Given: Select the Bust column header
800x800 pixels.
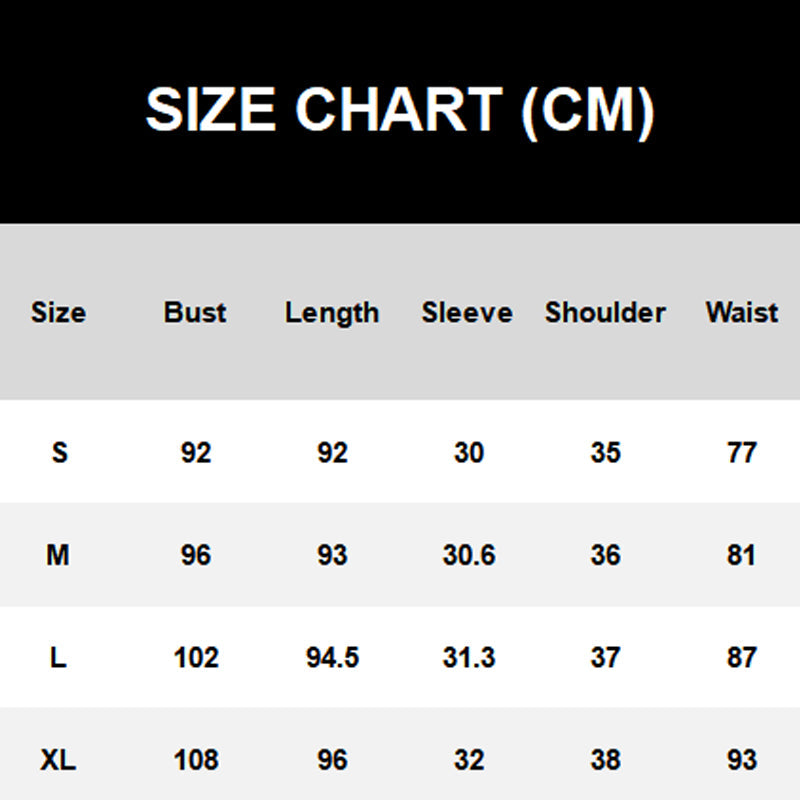Looking at the screenshot, I should (x=195, y=312).
